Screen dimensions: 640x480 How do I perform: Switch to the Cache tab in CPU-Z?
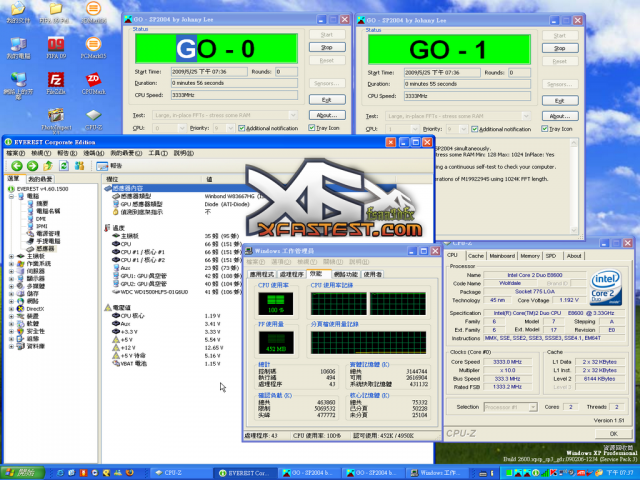click(476, 256)
